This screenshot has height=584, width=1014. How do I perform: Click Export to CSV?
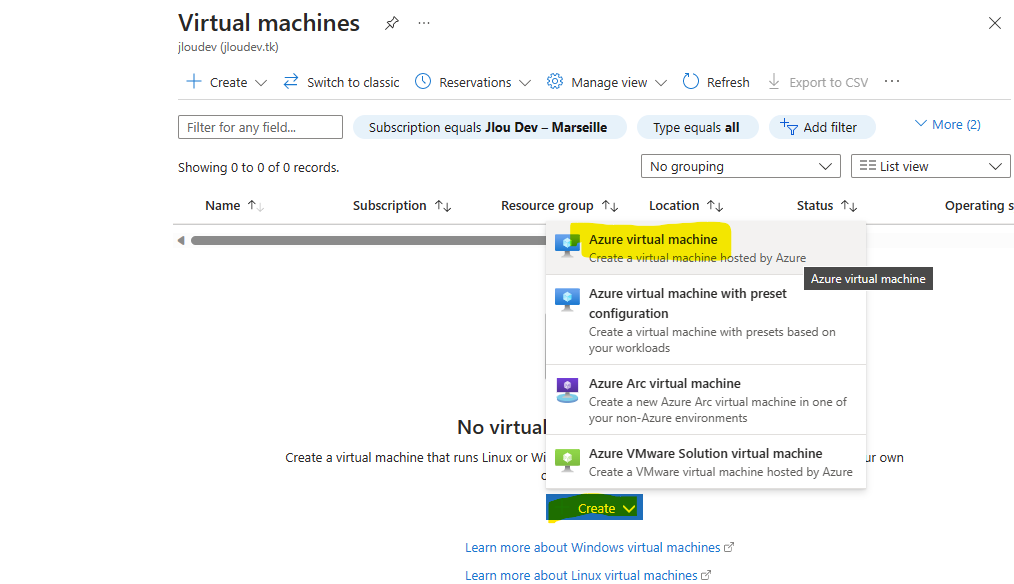[817, 82]
